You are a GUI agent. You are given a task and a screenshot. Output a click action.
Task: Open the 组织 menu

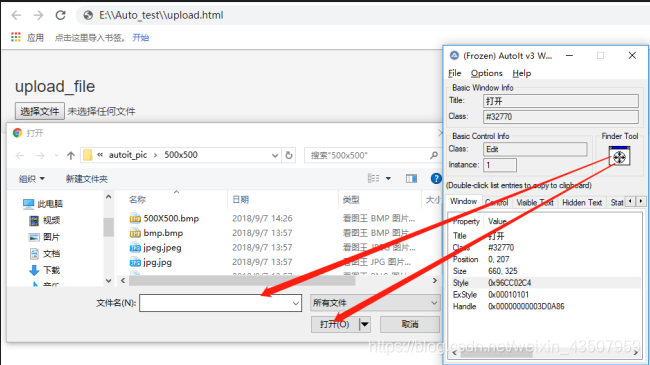pyautogui.click(x=32, y=179)
